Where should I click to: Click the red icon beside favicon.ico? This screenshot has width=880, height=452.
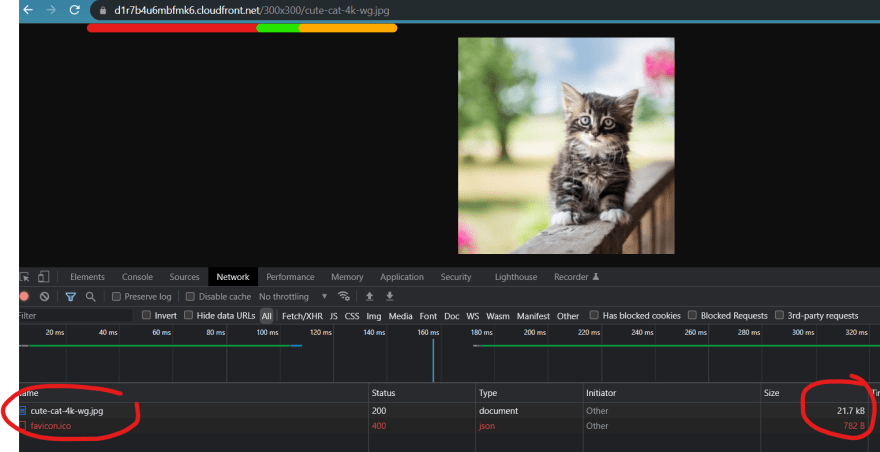click(23, 426)
